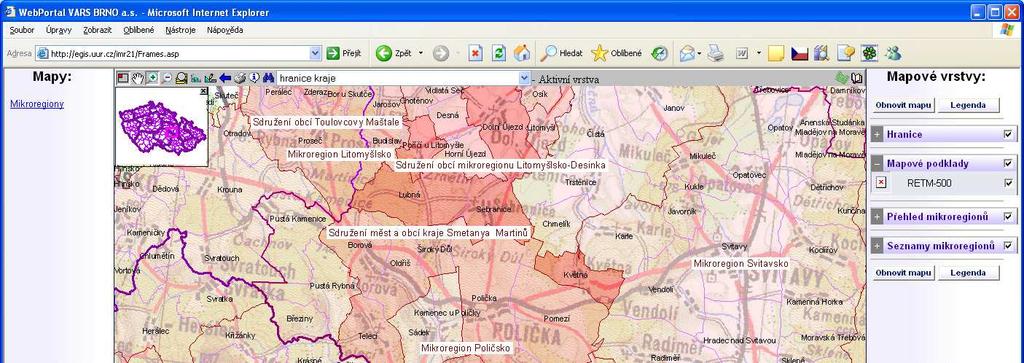Click the open book icon above the map
The height and width of the screenshot is (363, 1024).
856,78
